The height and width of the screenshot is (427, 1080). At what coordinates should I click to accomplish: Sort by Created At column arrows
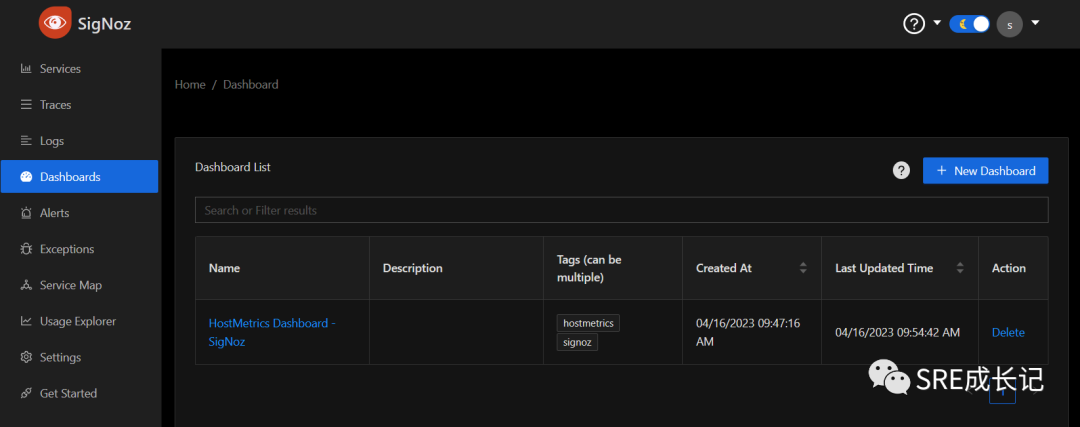[x=803, y=268]
